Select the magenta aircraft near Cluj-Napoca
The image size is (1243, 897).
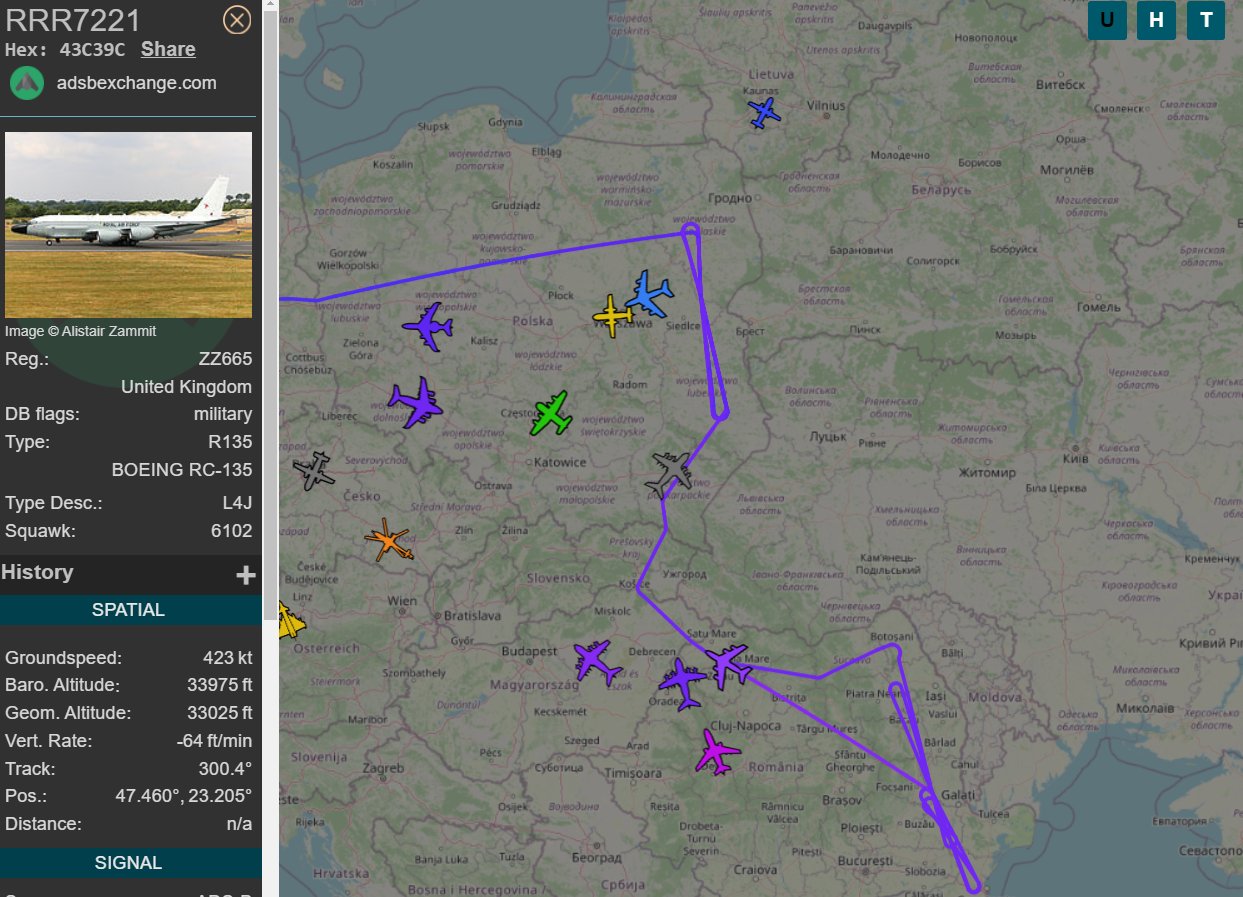tap(717, 752)
